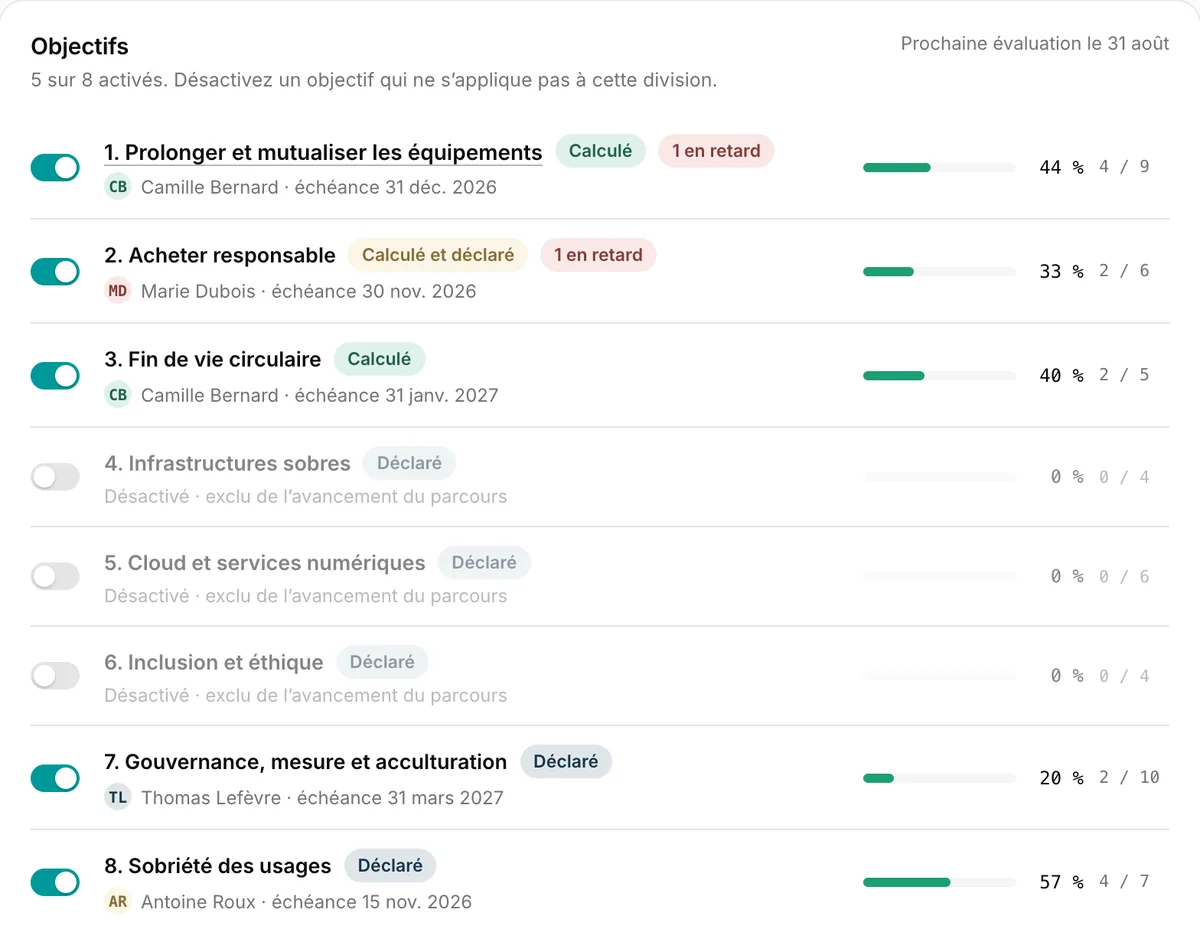Click the 40 % value

pyautogui.click(x=1061, y=375)
